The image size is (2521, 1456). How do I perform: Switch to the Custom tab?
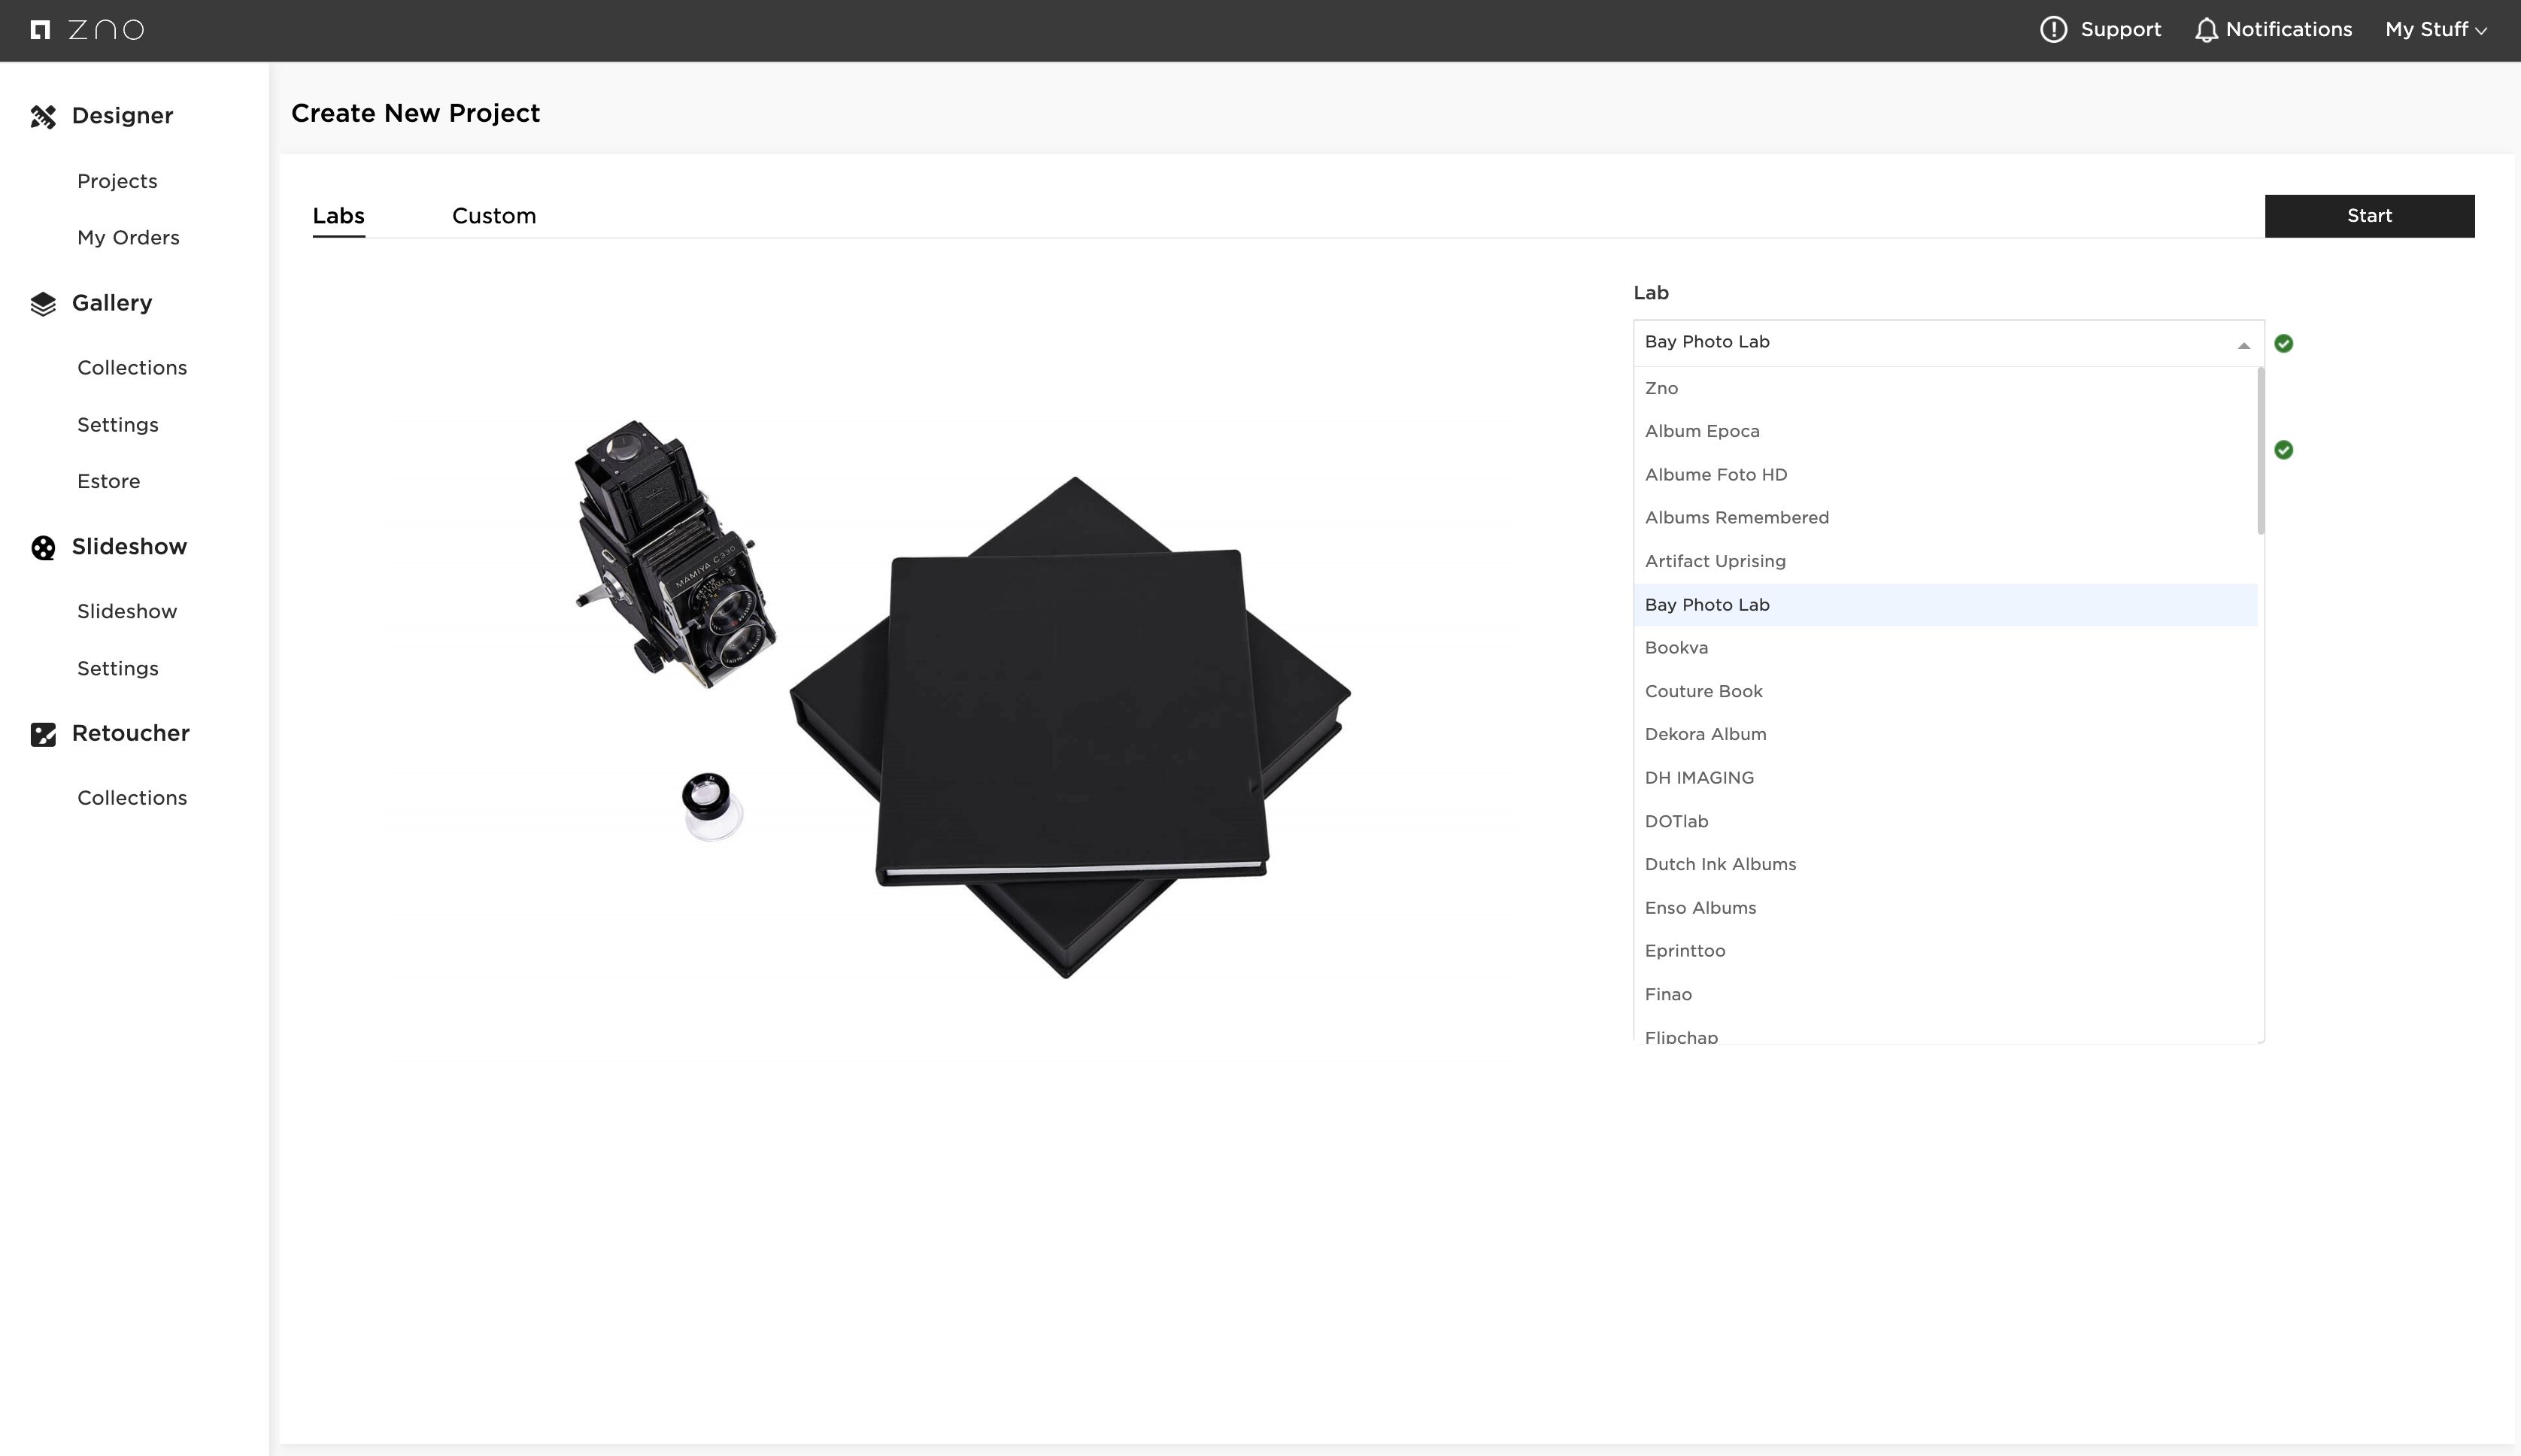click(494, 216)
